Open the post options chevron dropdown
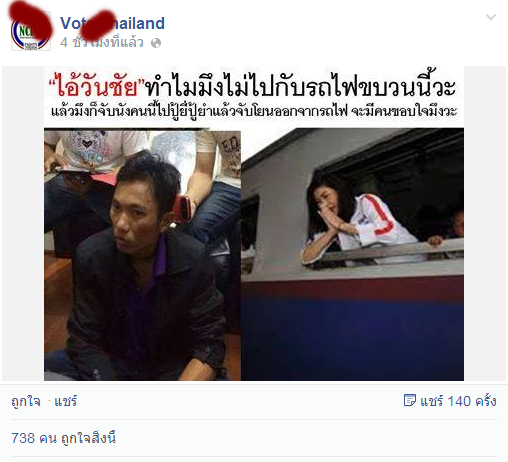The width and height of the screenshot is (508, 462). click(491, 17)
